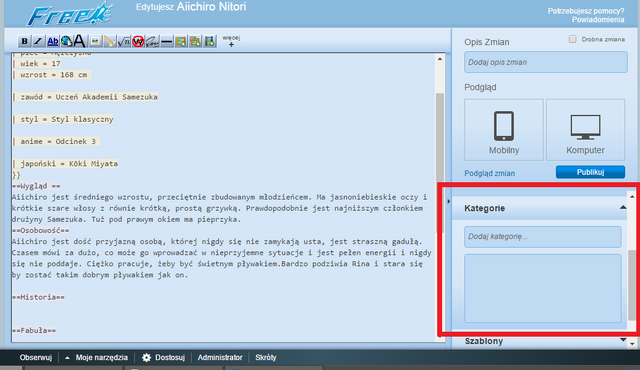Screen dimensions: 640x370
Task: Insert external link globe icon
Action: point(67,41)
